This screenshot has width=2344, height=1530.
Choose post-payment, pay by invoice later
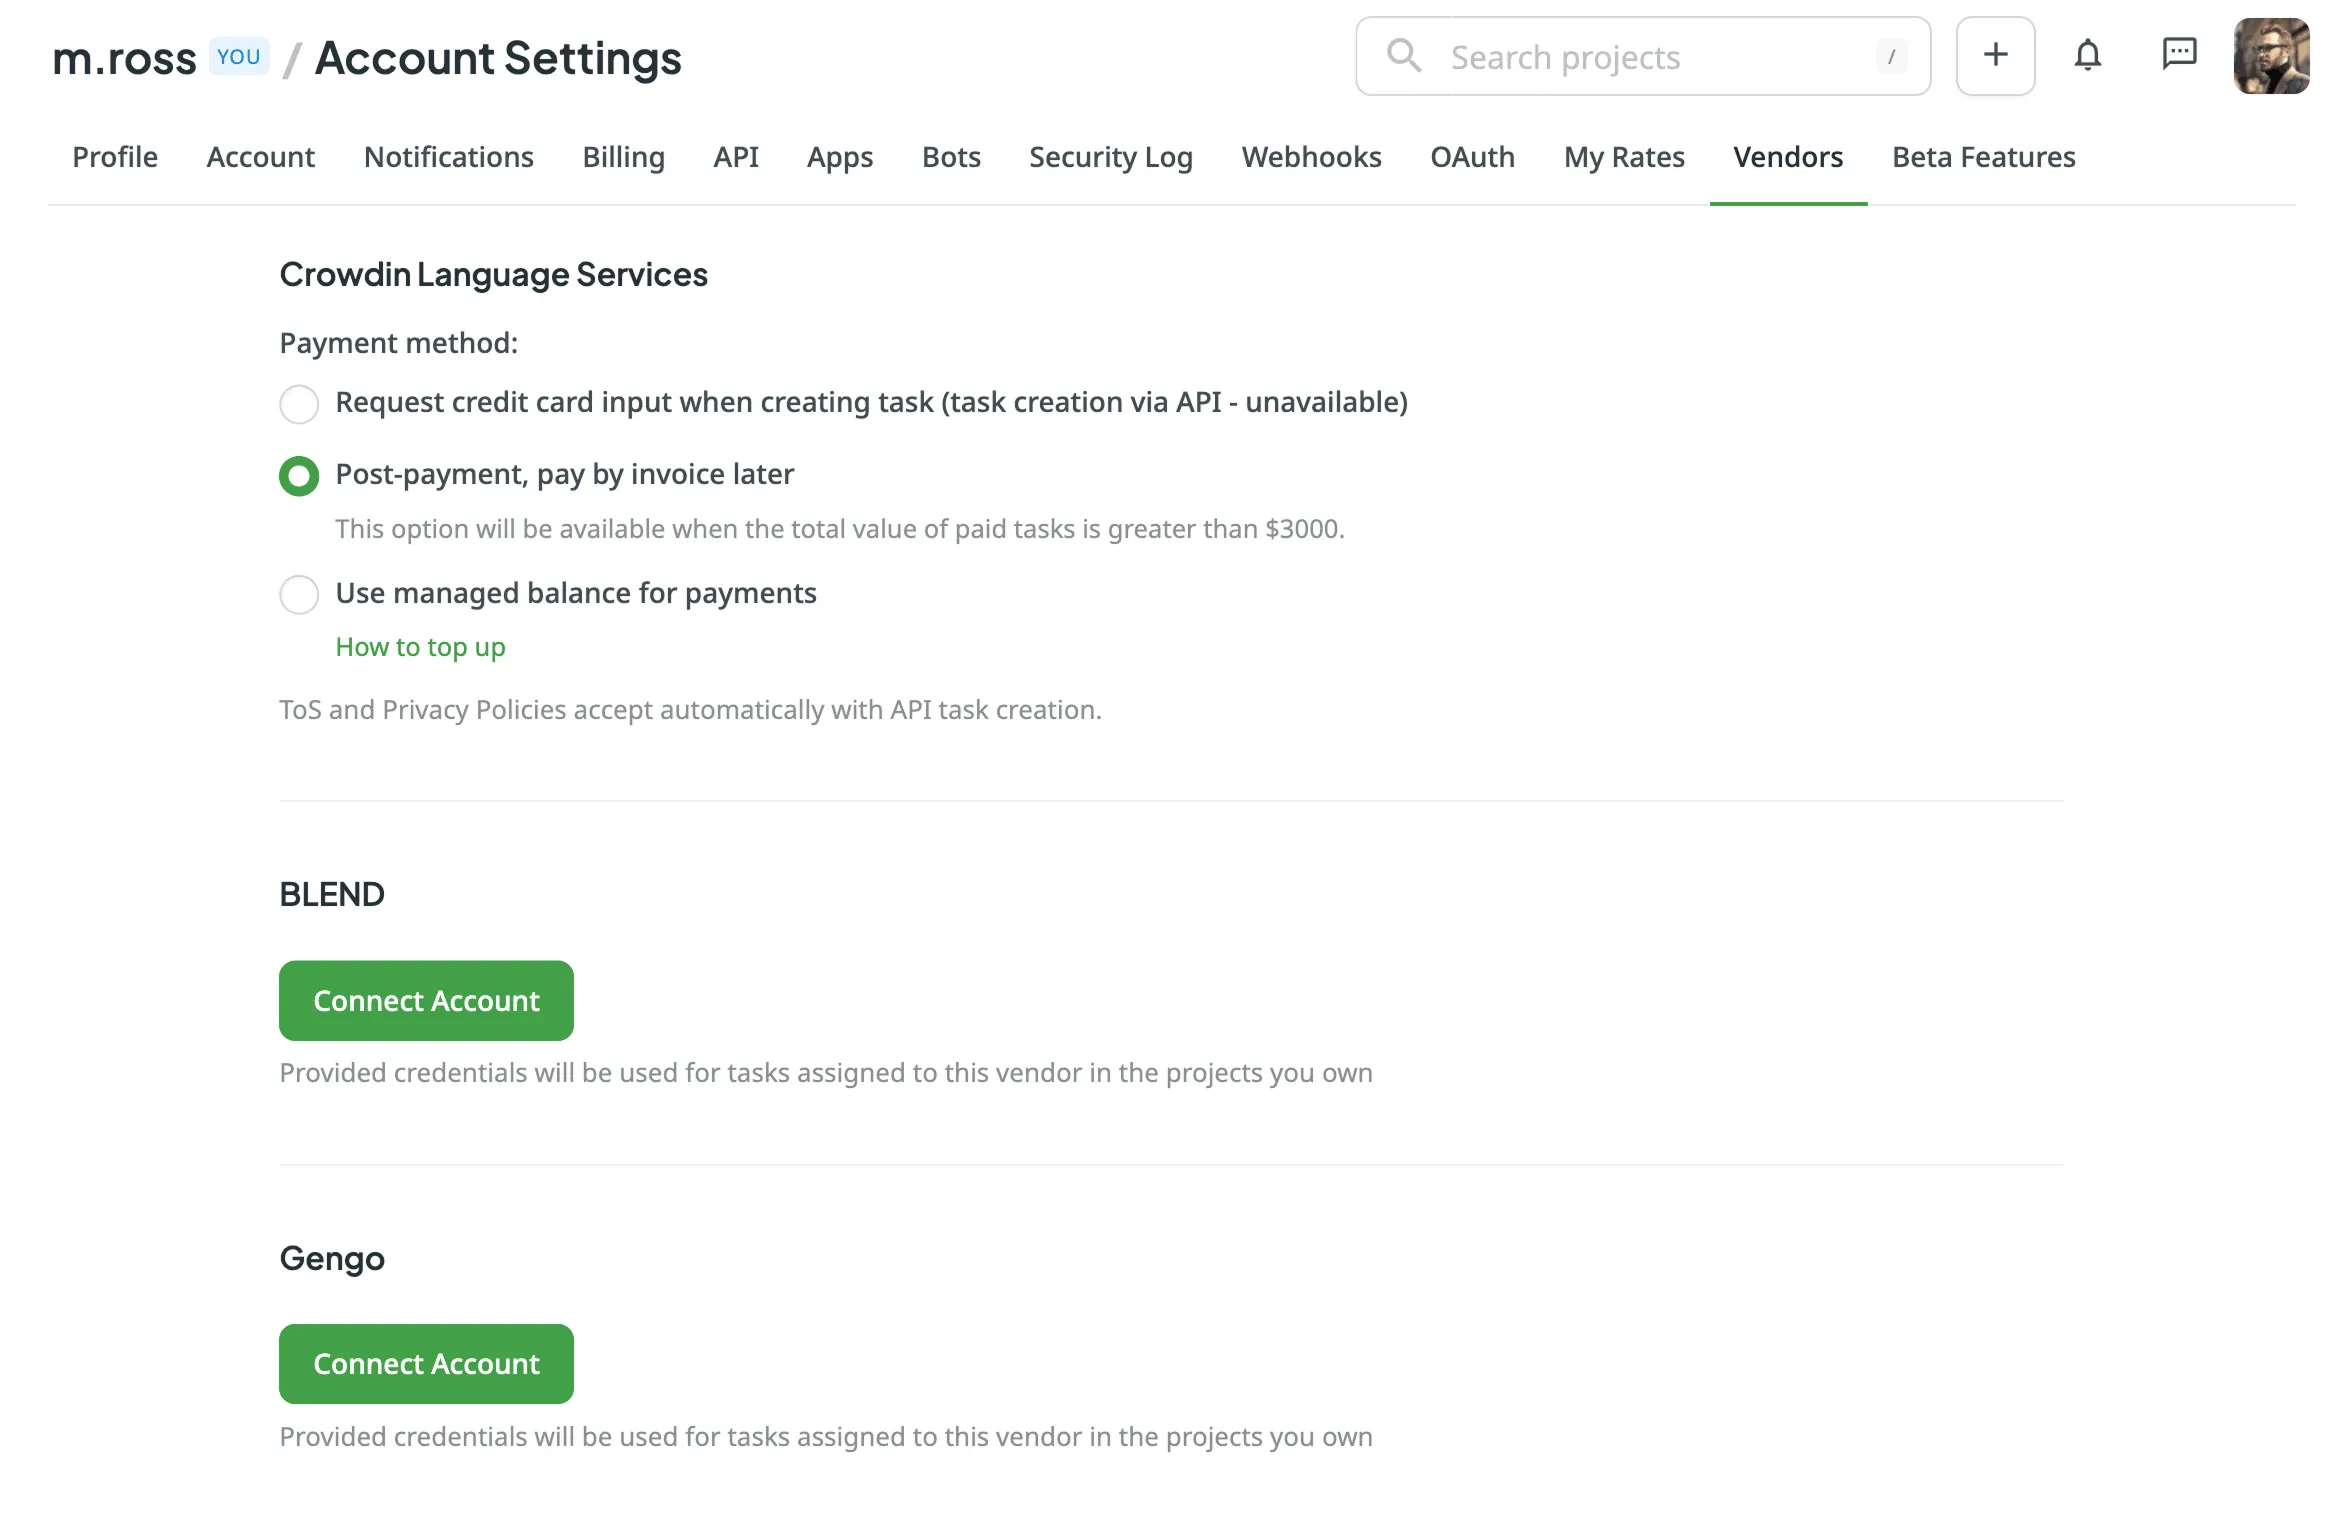click(x=299, y=476)
